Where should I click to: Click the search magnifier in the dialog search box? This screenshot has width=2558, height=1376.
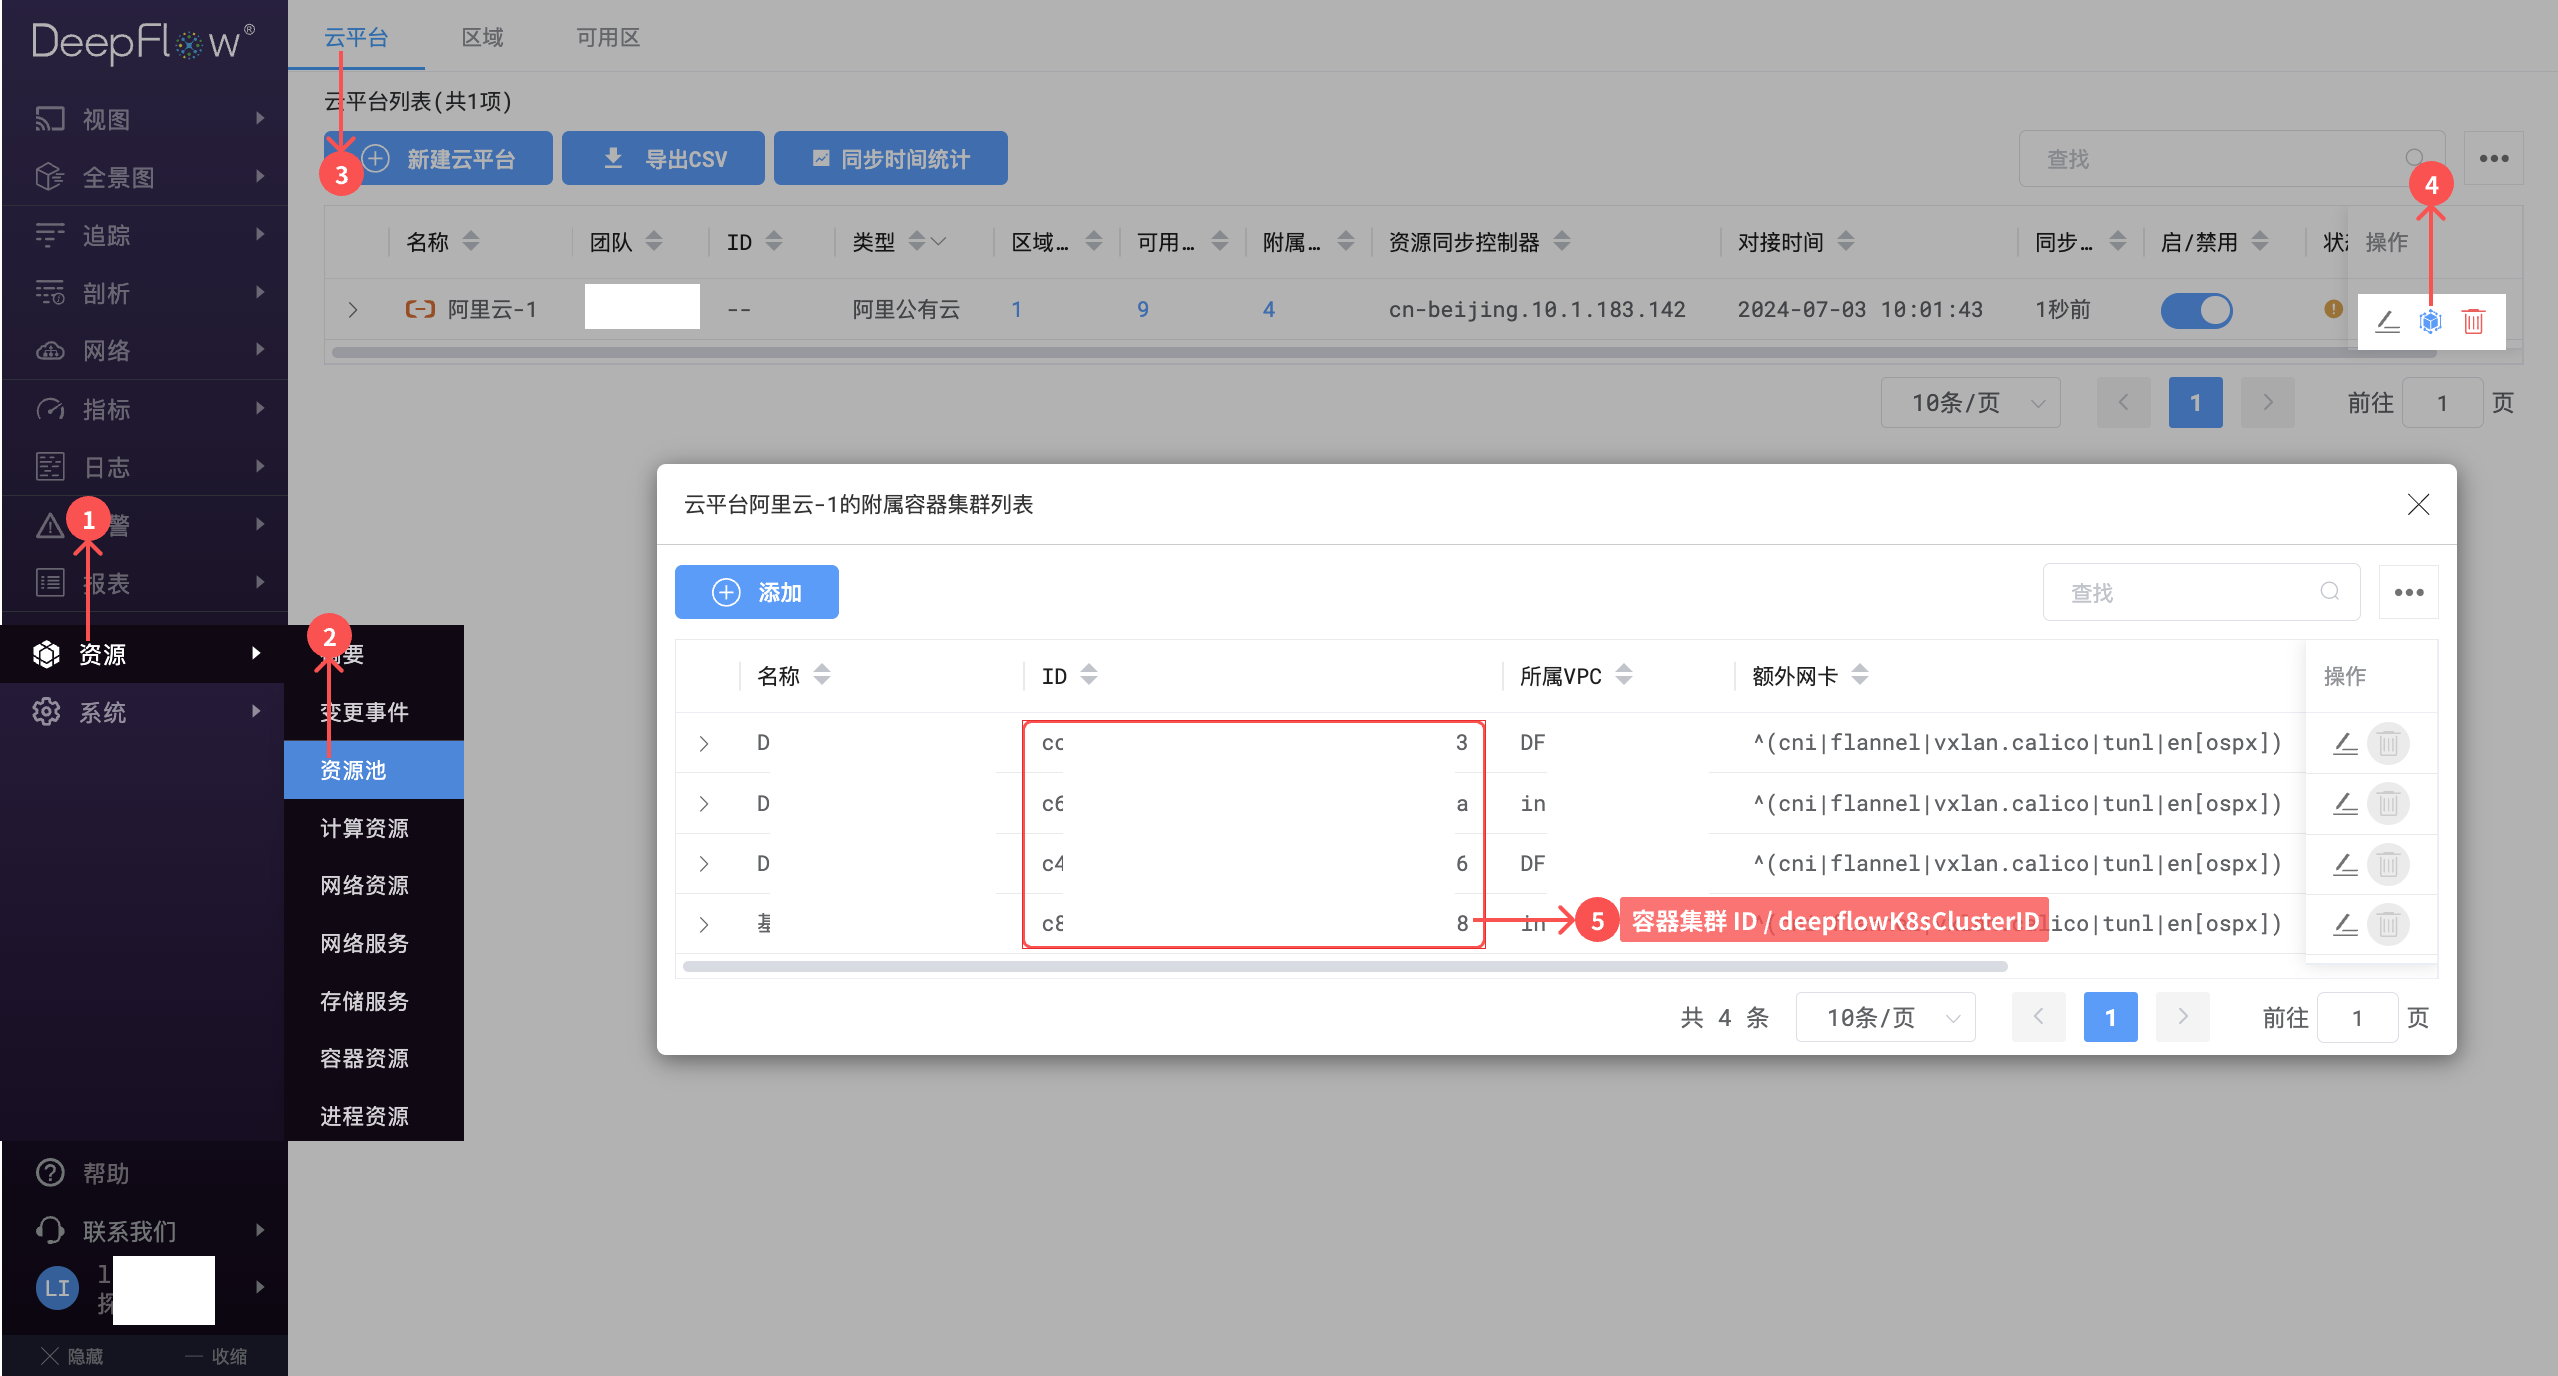[2330, 591]
